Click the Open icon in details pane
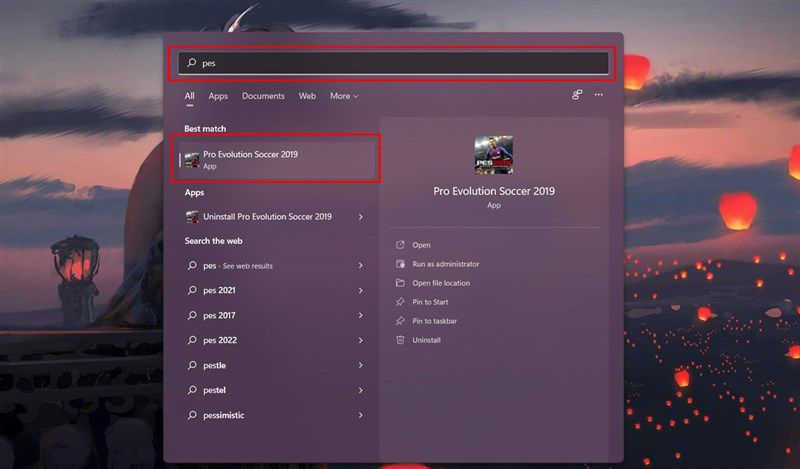The image size is (800, 469). pyautogui.click(x=401, y=245)
